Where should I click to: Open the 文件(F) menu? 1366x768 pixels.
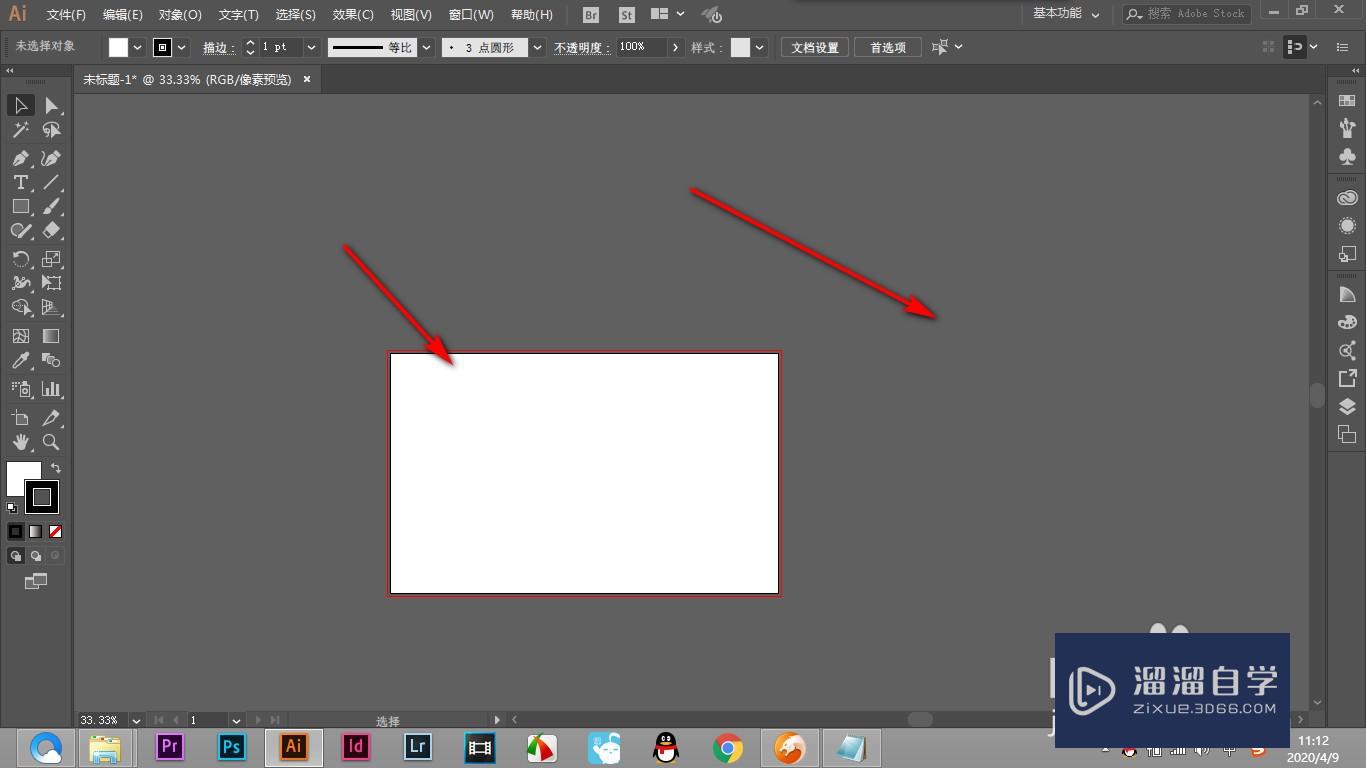pyautogui.click(x=66, y=15)
